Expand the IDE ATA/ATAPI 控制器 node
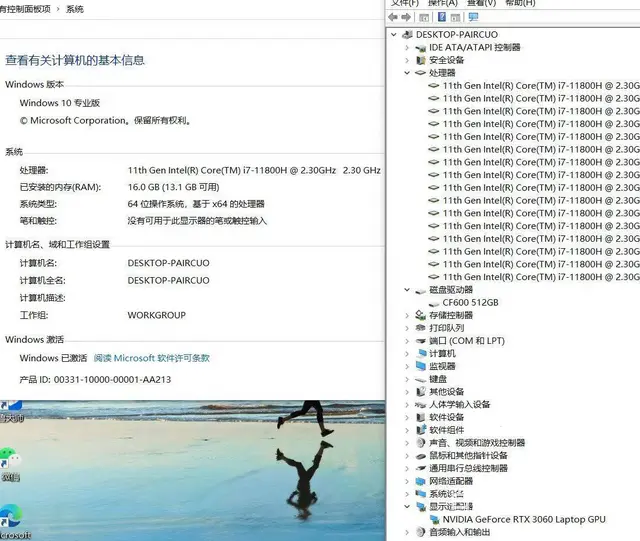Screen dimensions: 640x541 pos(407,48)
